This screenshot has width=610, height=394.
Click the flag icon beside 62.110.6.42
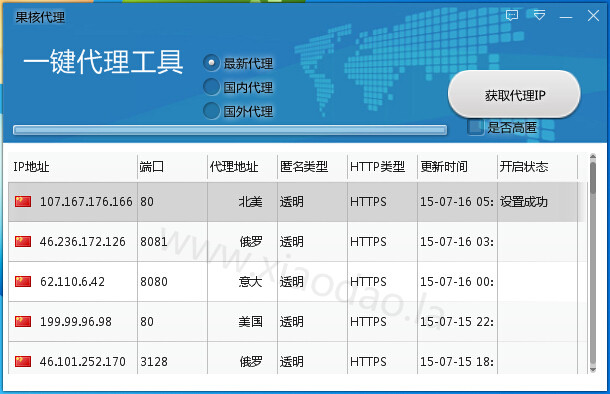pos(23,282)
